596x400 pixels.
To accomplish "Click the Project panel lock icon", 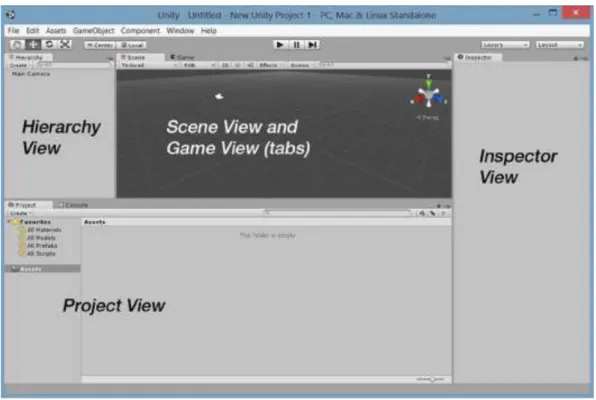I will [x=438, y=206].
